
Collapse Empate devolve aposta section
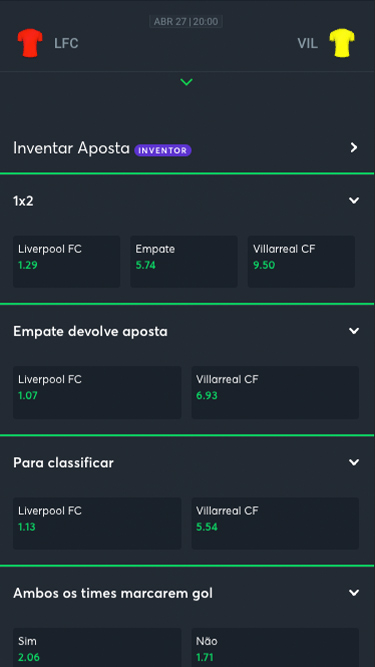point(354,331)
